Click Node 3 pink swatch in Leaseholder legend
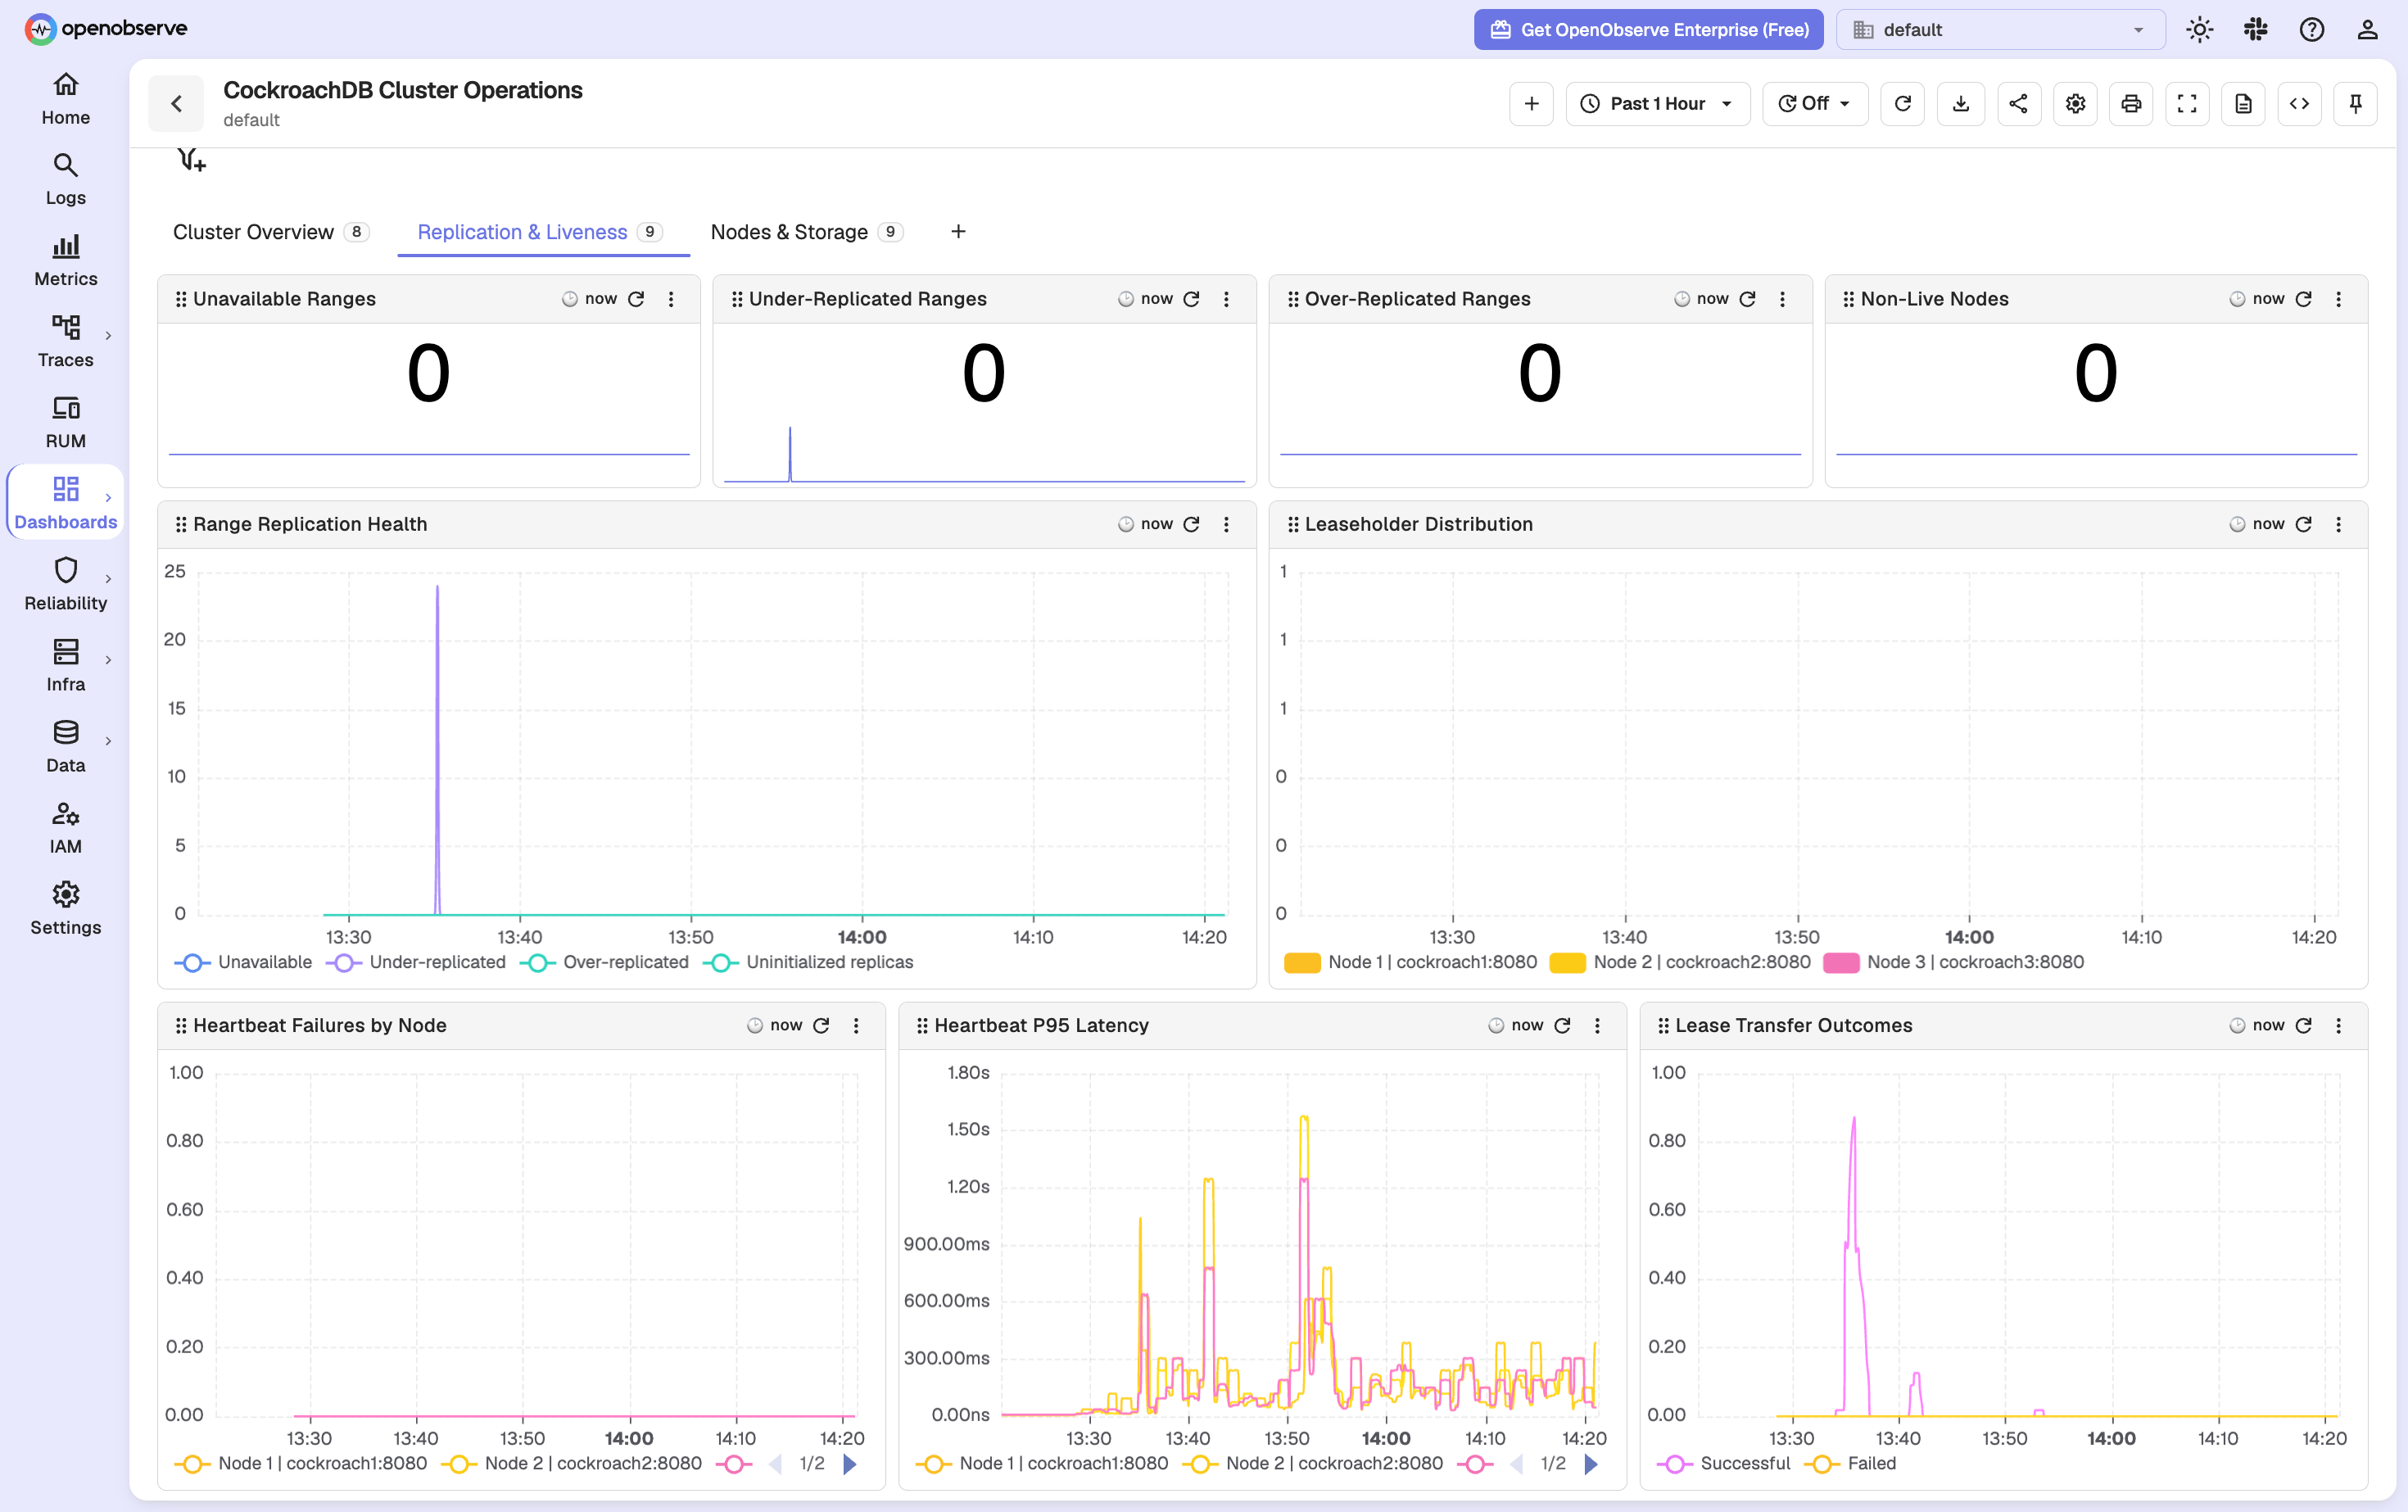This screenshot has height=1512, width=2408. point(1841,963)
